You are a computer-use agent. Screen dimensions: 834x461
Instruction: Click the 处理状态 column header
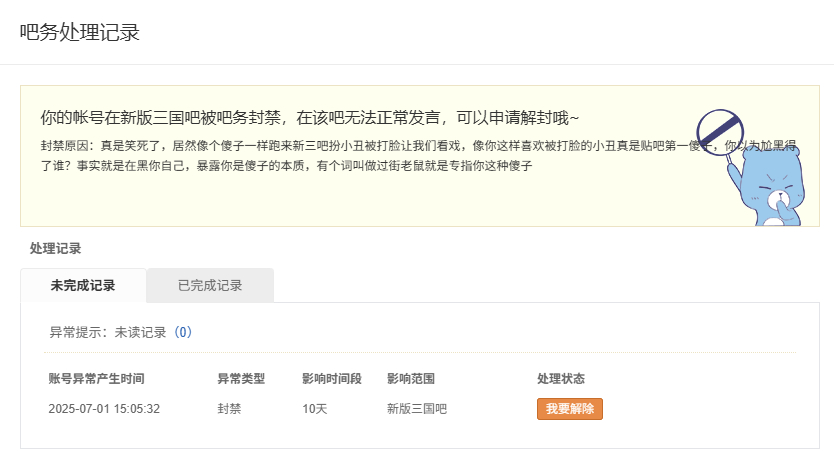(560, 379)
